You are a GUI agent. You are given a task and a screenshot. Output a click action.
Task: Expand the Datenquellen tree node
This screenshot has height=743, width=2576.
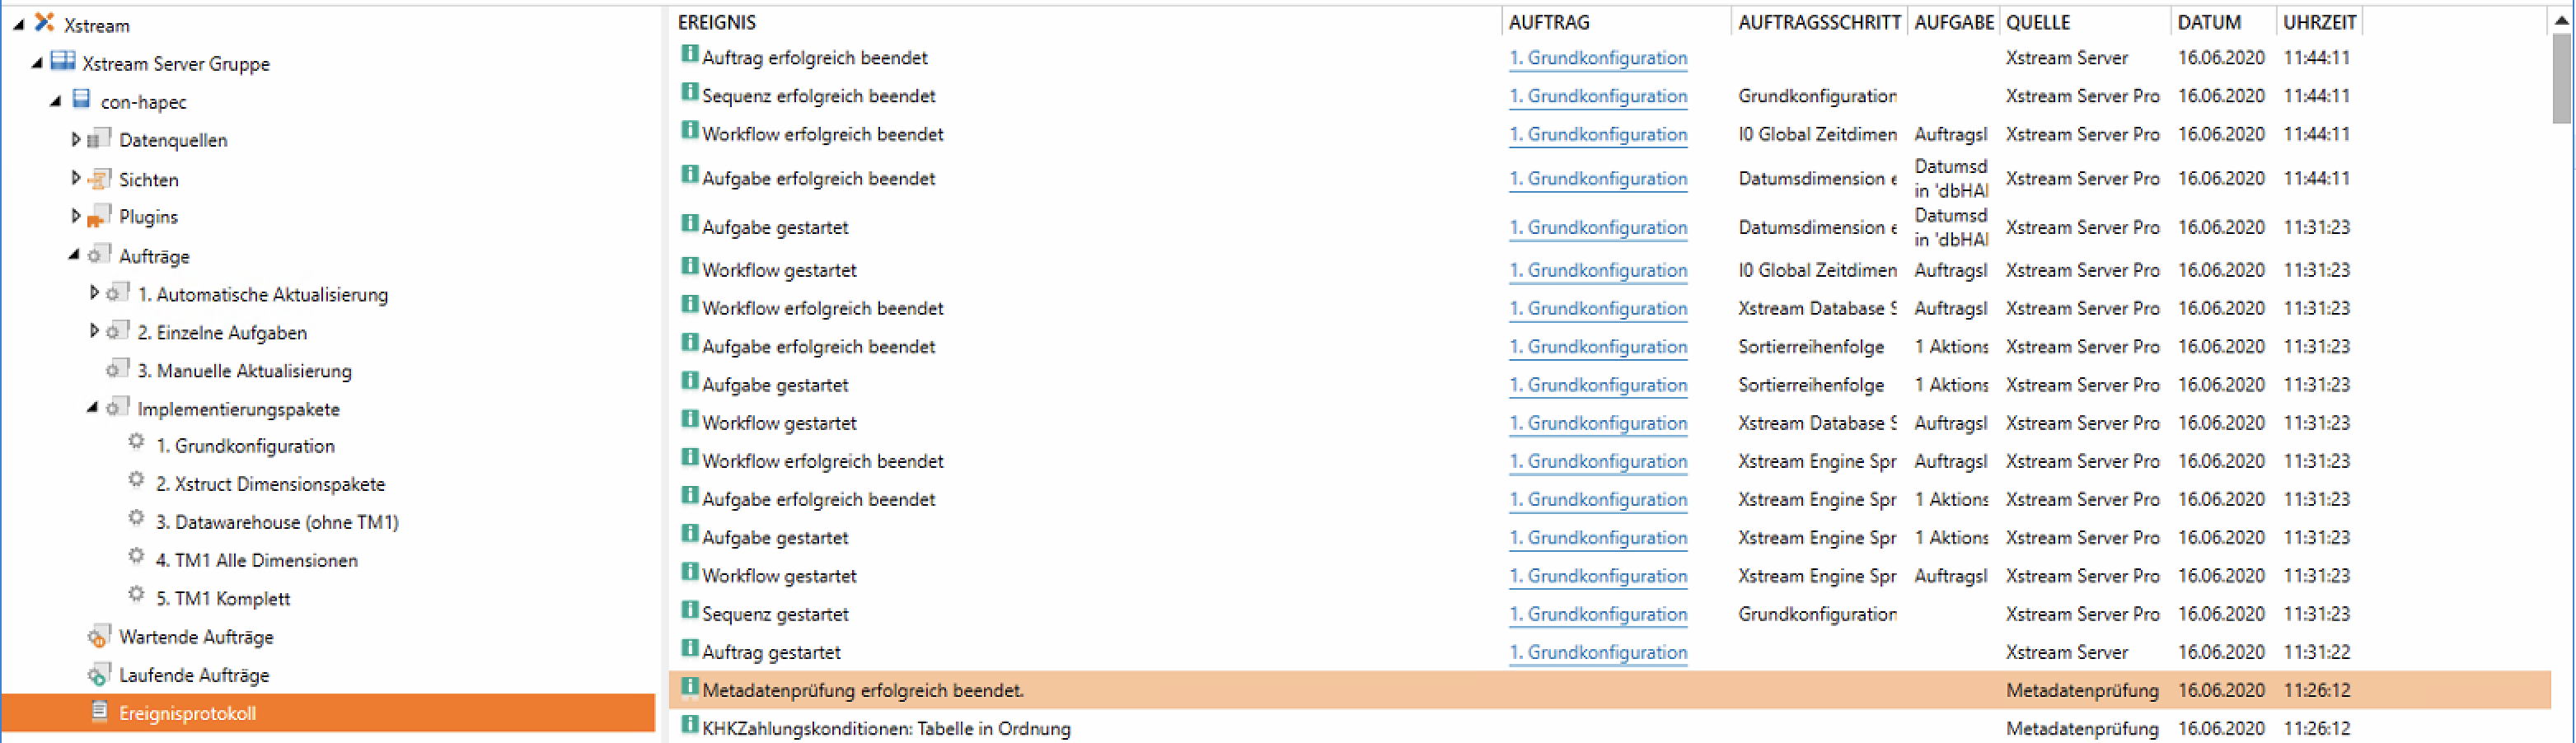75,140
